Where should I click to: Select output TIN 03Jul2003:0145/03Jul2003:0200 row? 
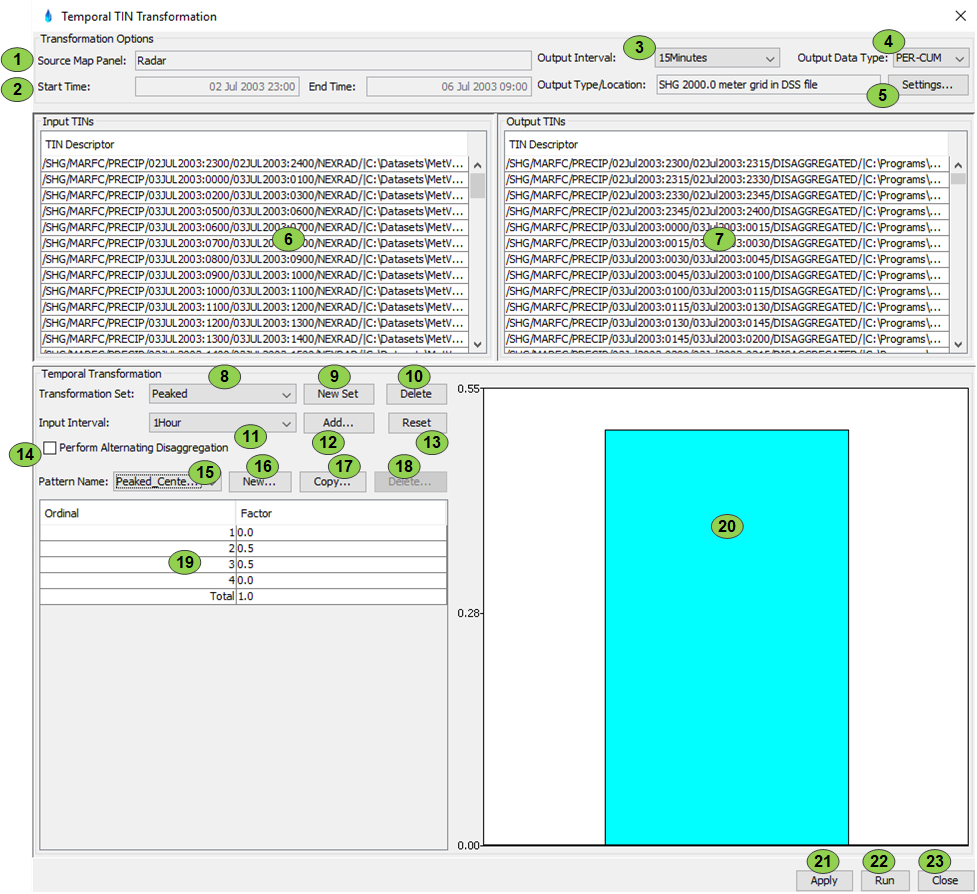coord(727,339)
